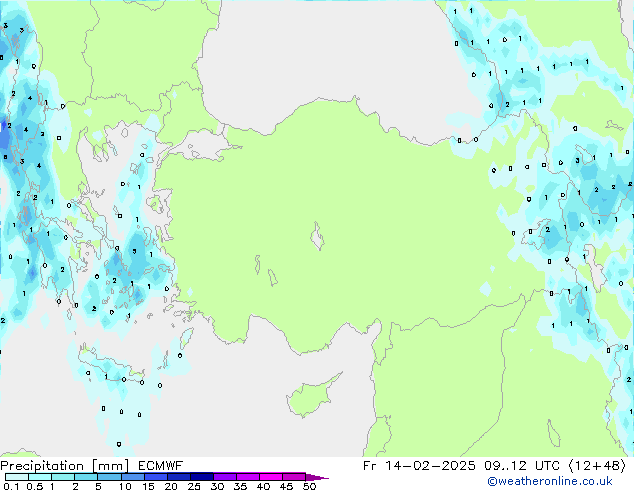The height and width of the screenshot is (490, 634).
Task: Click the '0.5' legend scale label
Action: (x=35, y=486)
